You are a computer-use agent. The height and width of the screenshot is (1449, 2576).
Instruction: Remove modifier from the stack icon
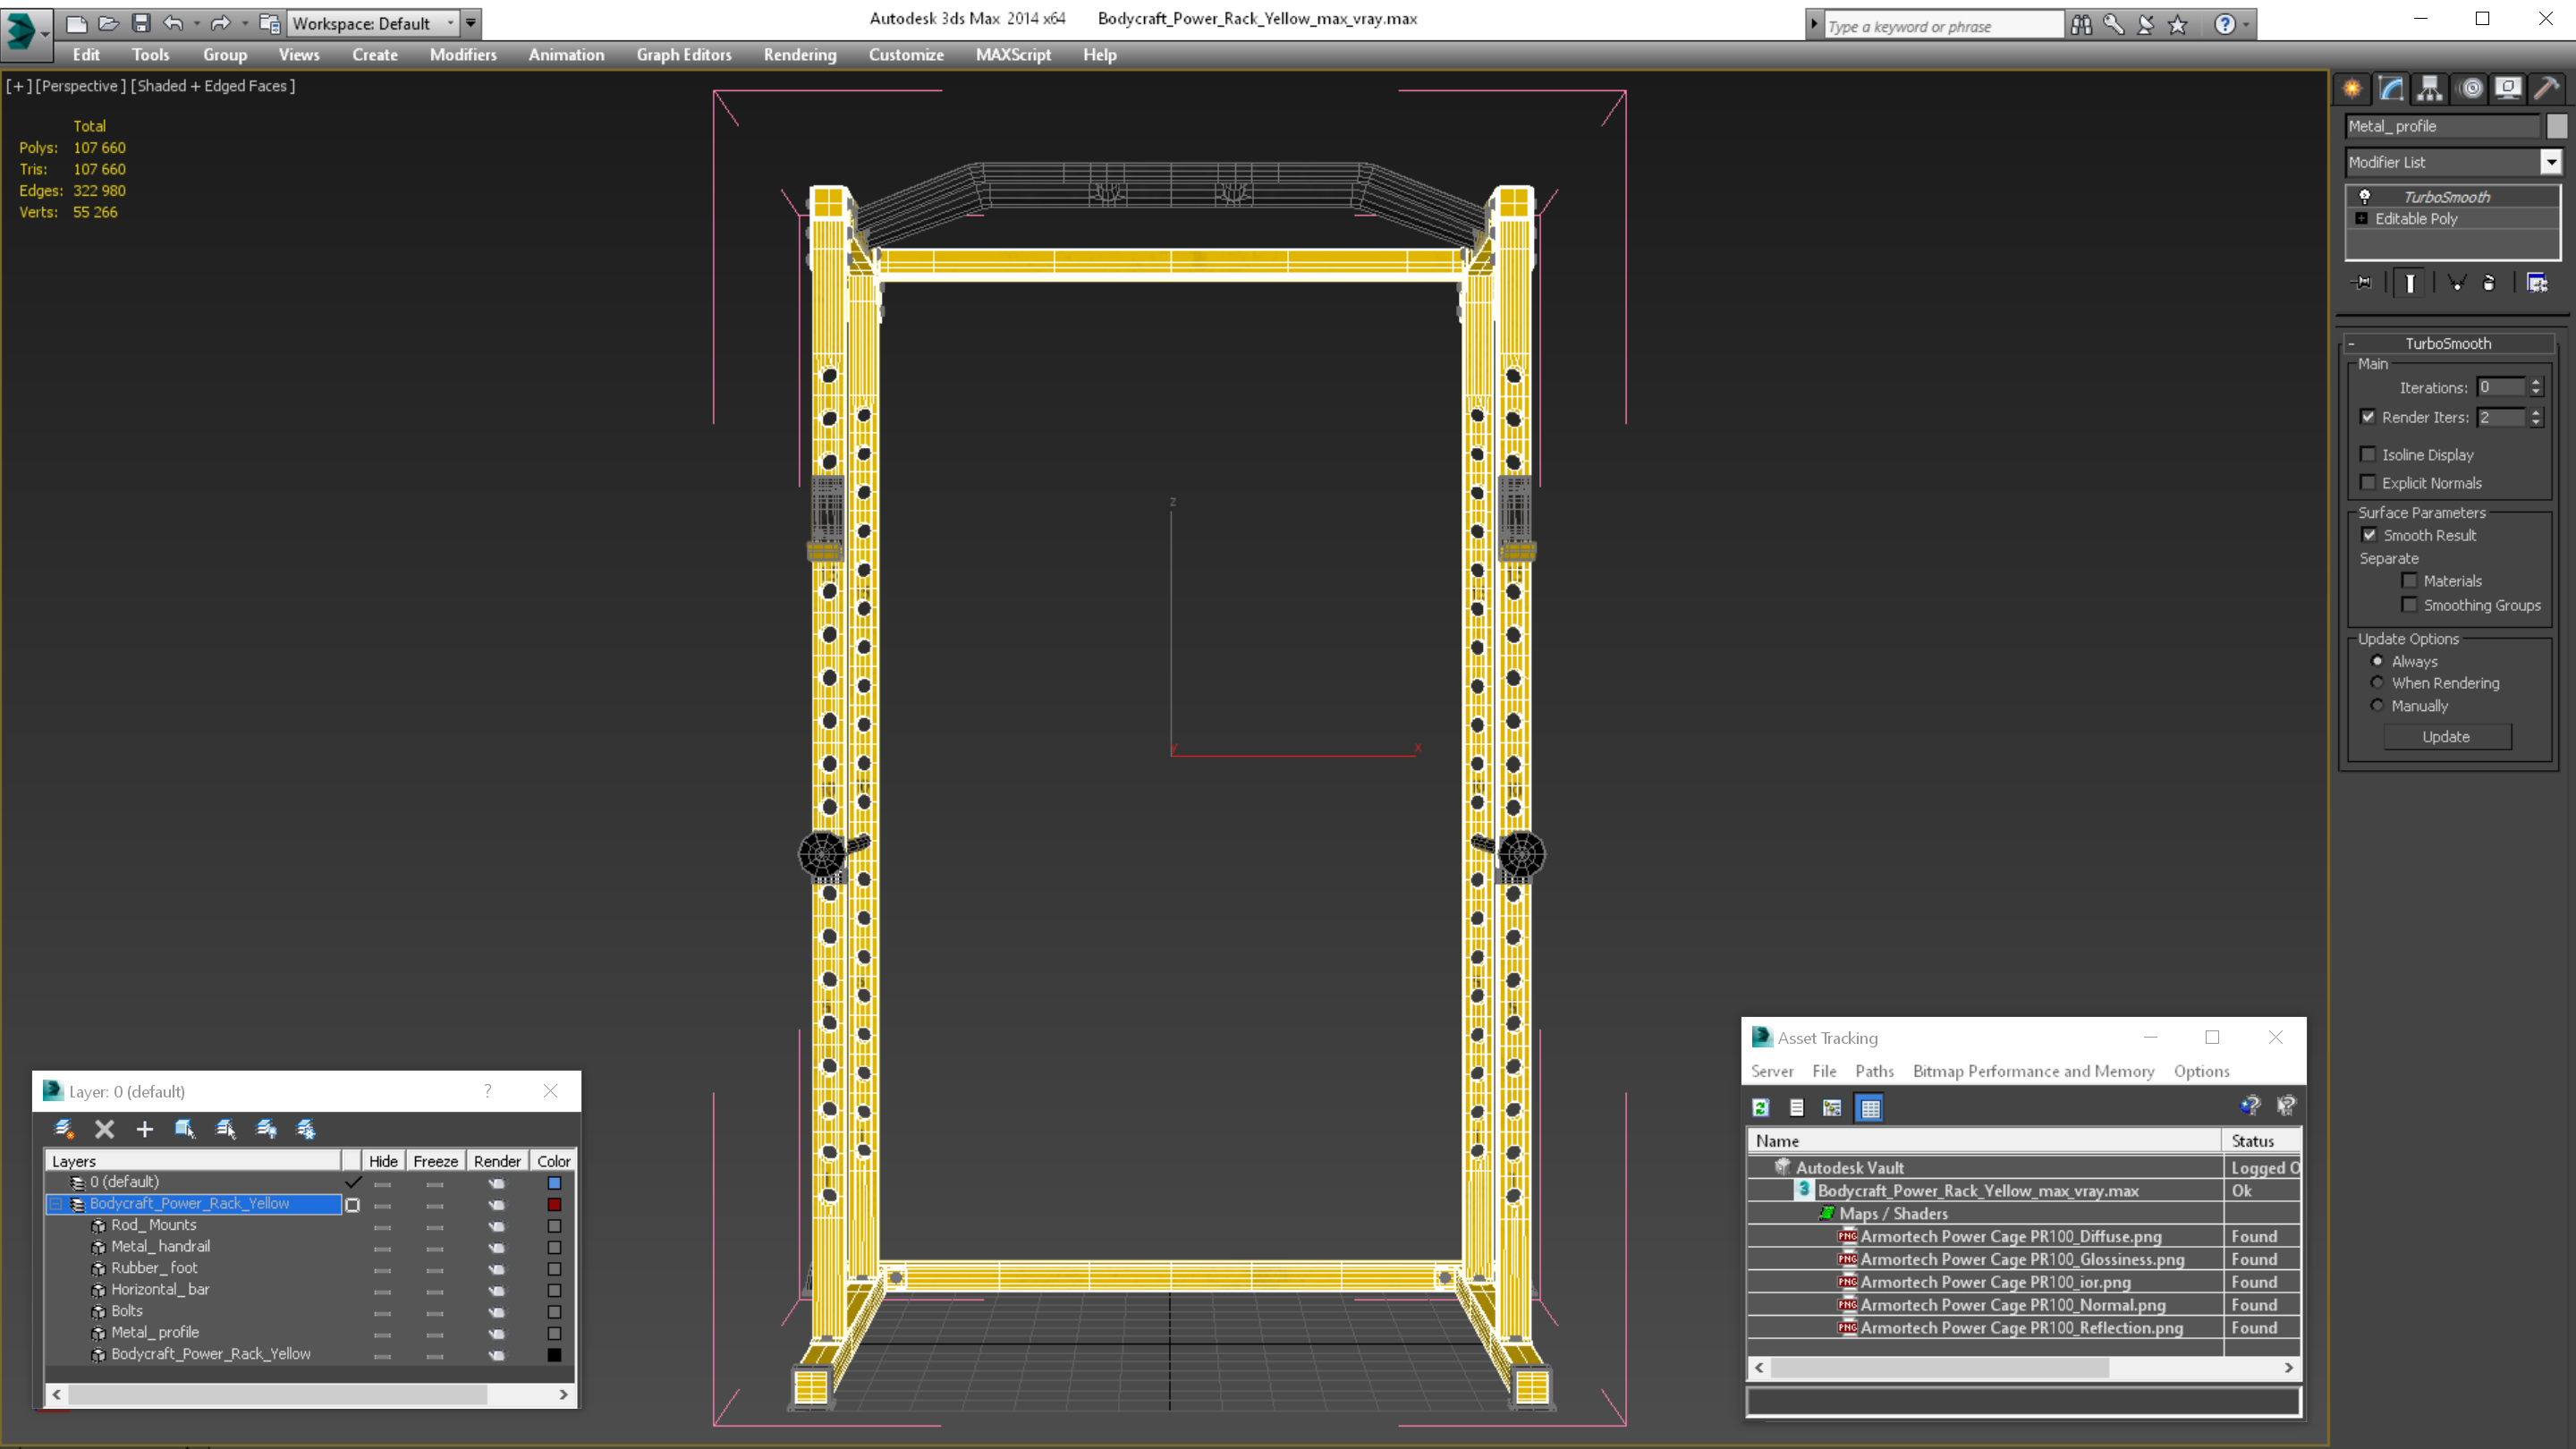click(x=2489, y=283)
